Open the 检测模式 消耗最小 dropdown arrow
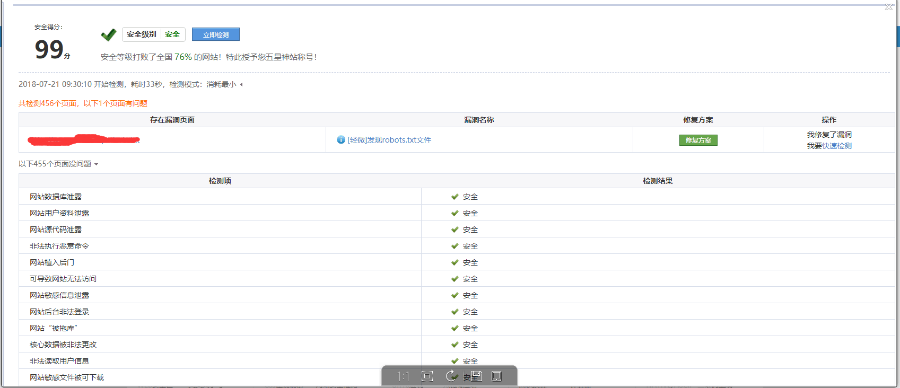Screen dimensions: 900x388 tap(240, 85)
